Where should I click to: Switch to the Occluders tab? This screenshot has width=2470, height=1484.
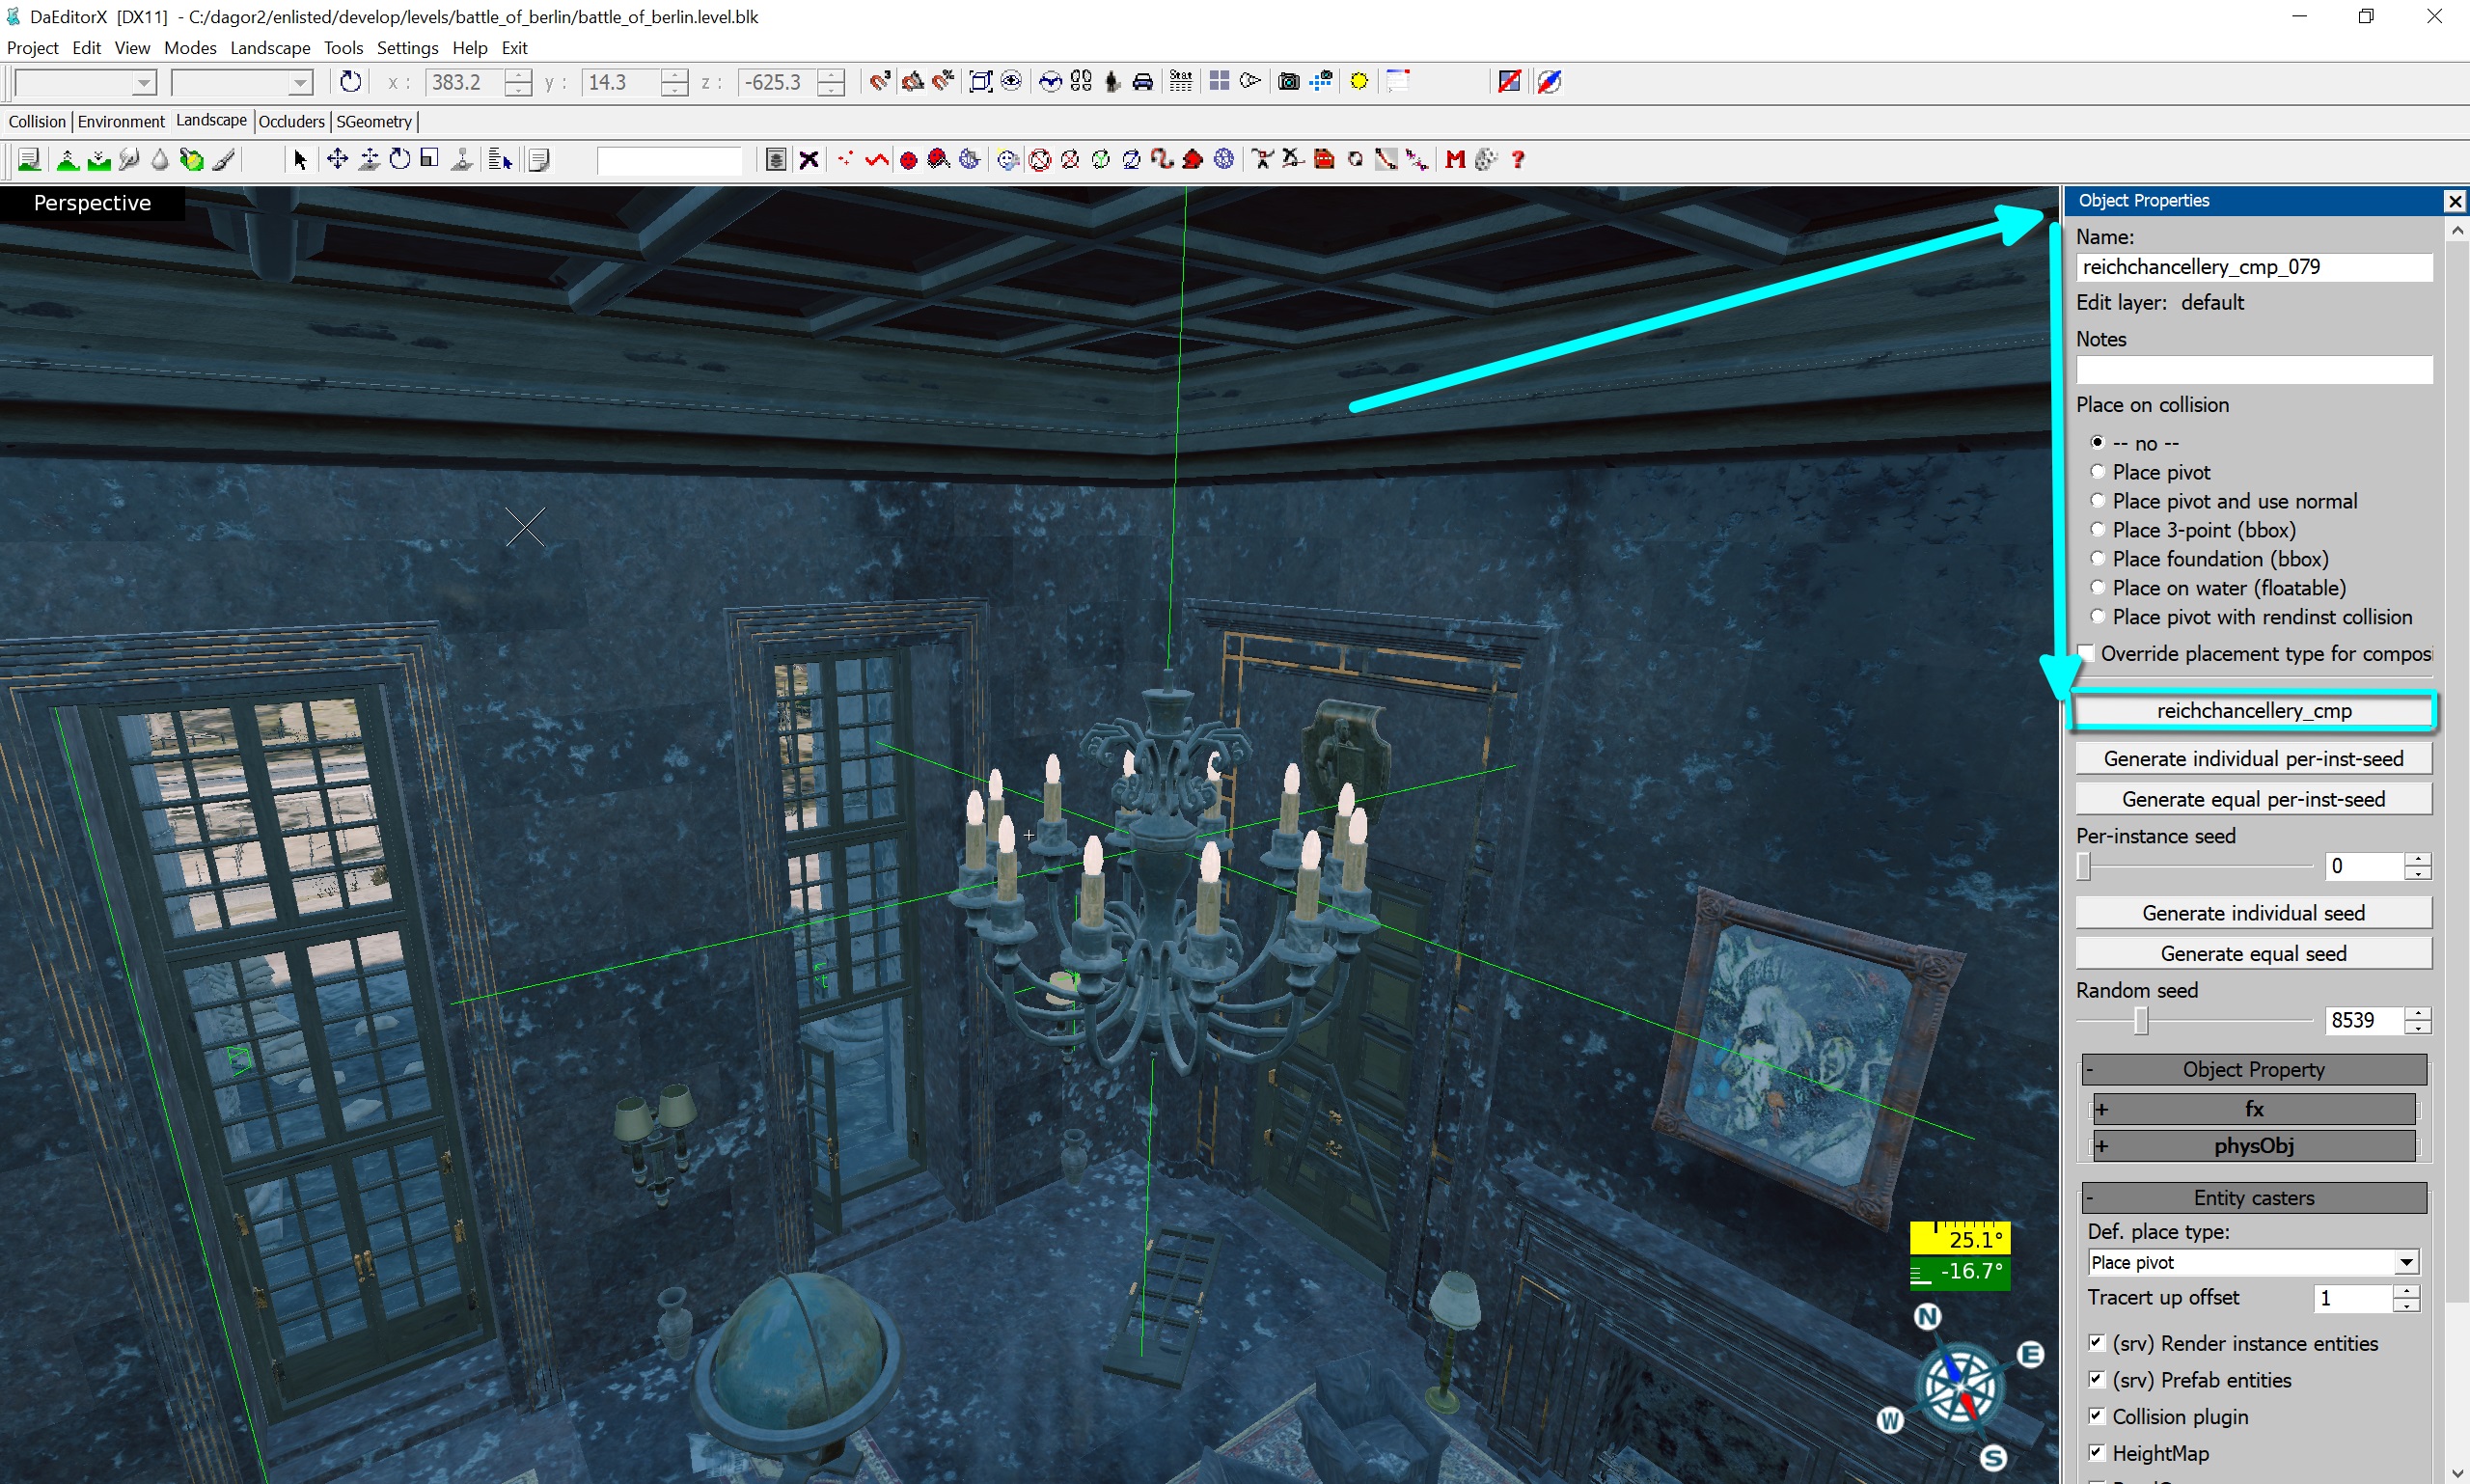tap(291, 122)
